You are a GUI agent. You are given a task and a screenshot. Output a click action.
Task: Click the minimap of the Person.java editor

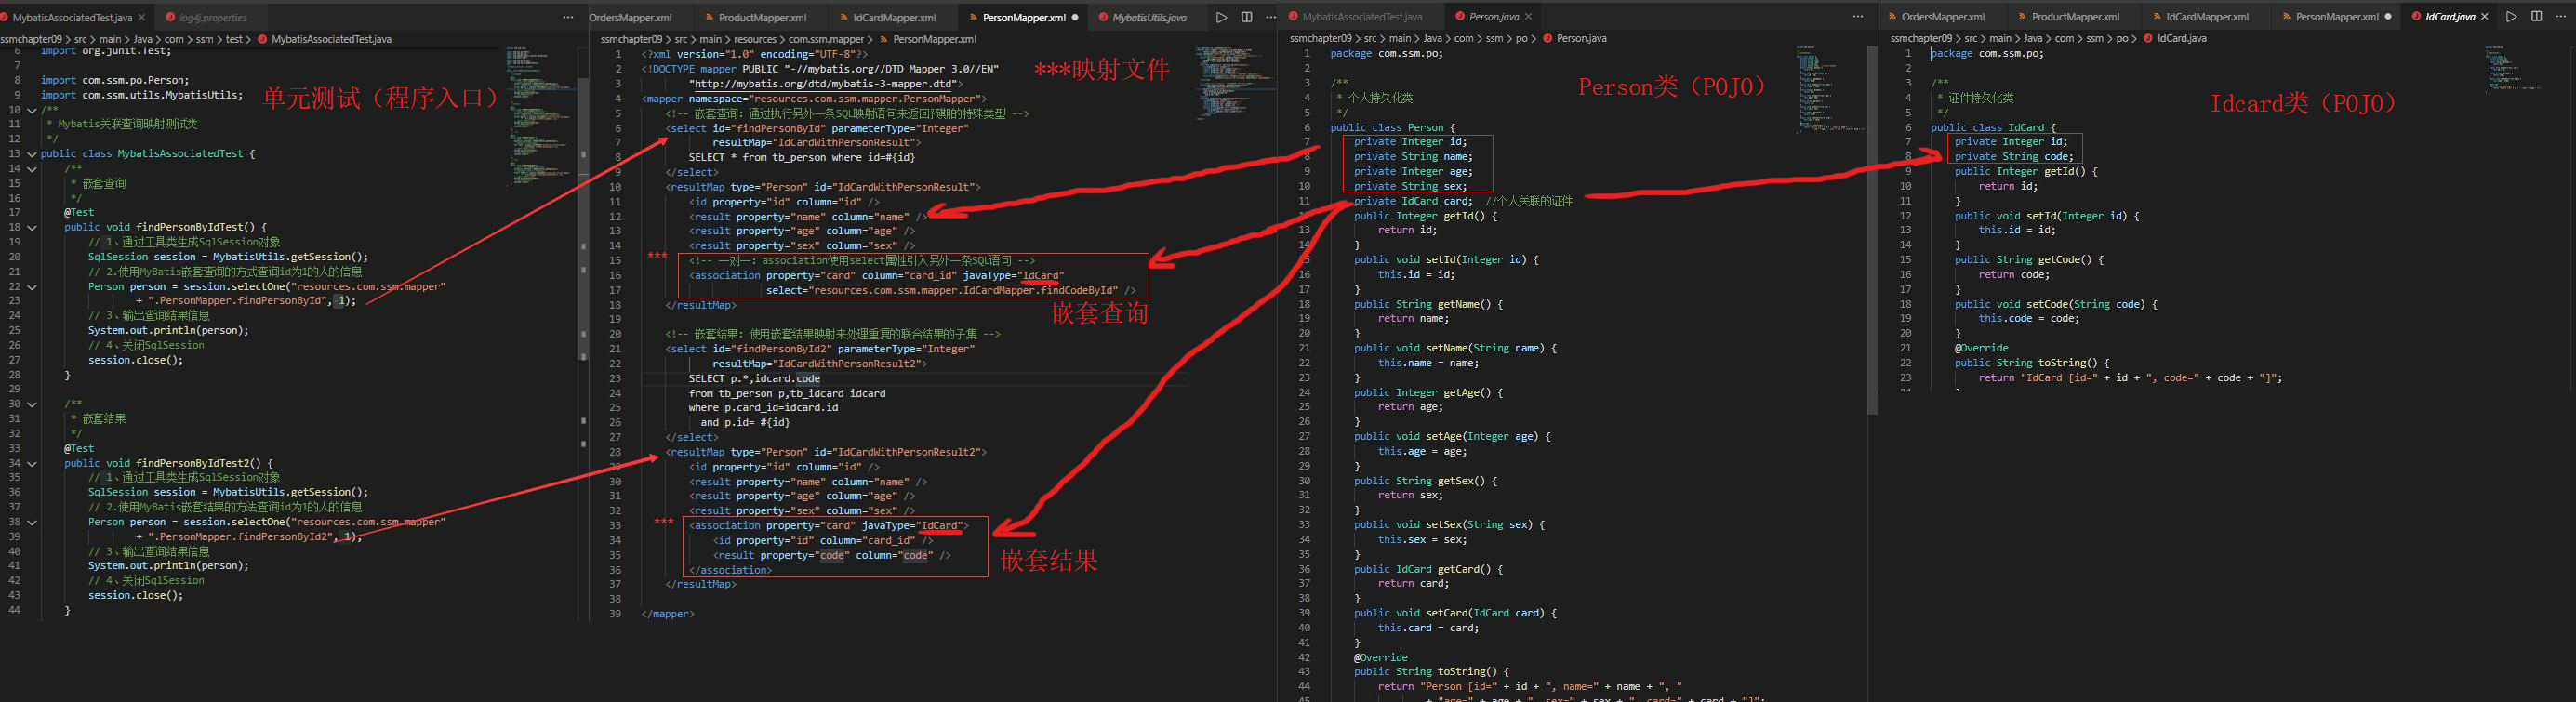point(1830,90)
